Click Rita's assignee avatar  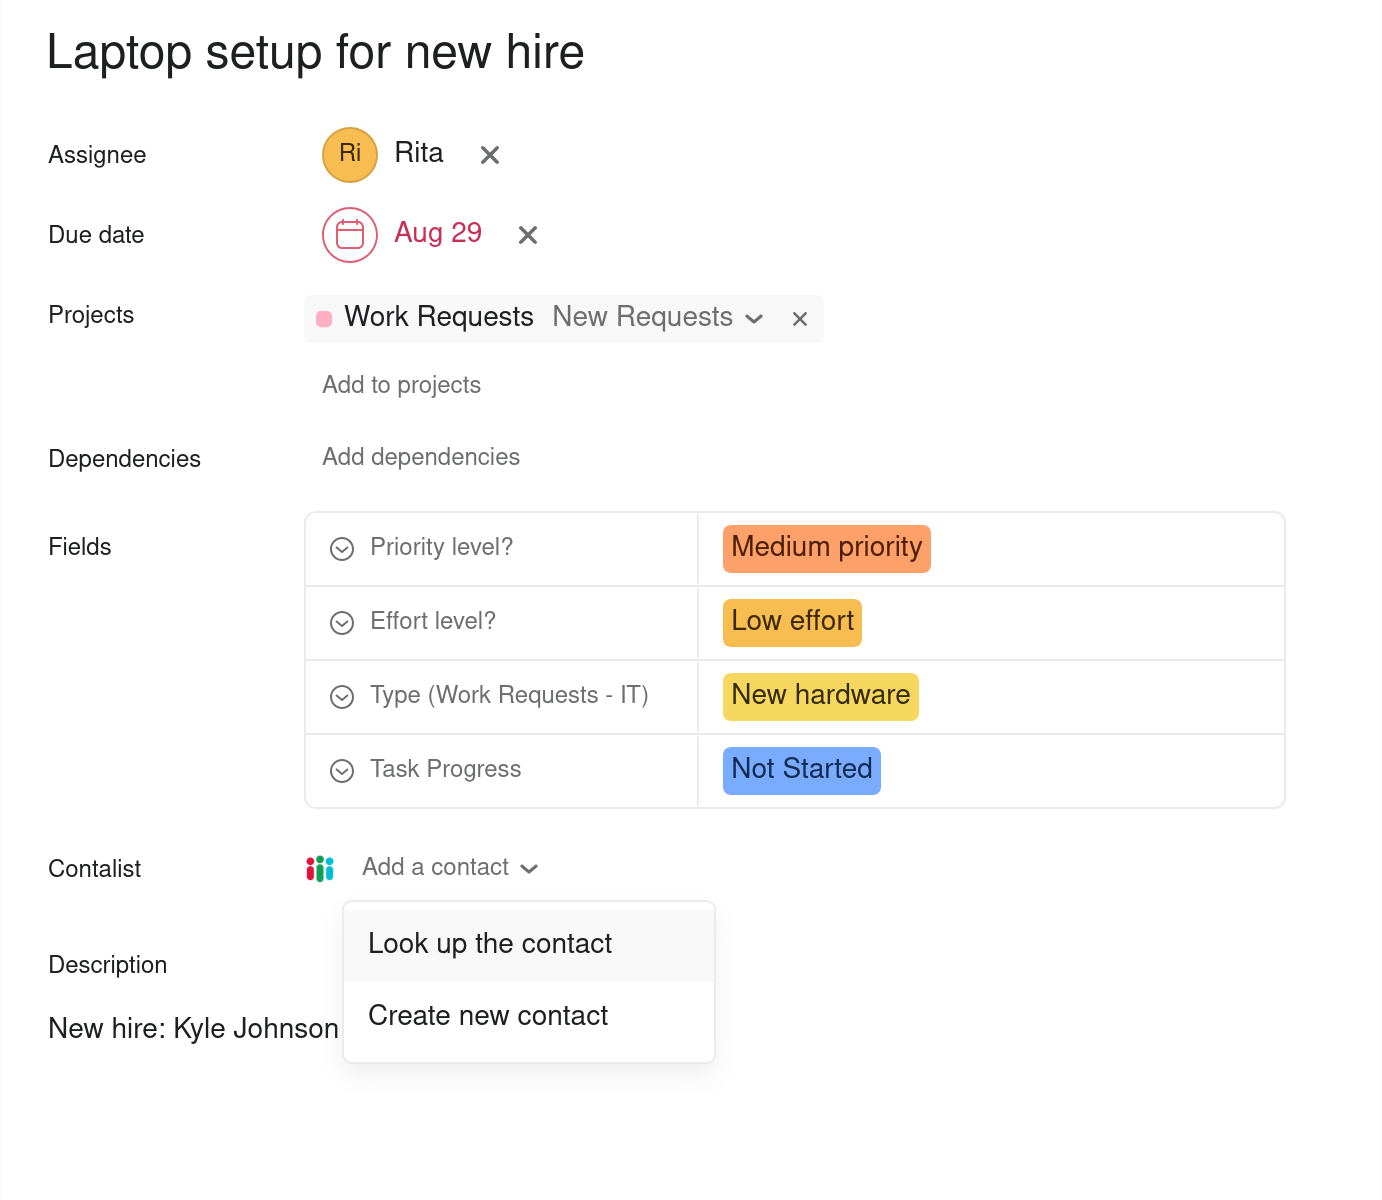[349, 155]
